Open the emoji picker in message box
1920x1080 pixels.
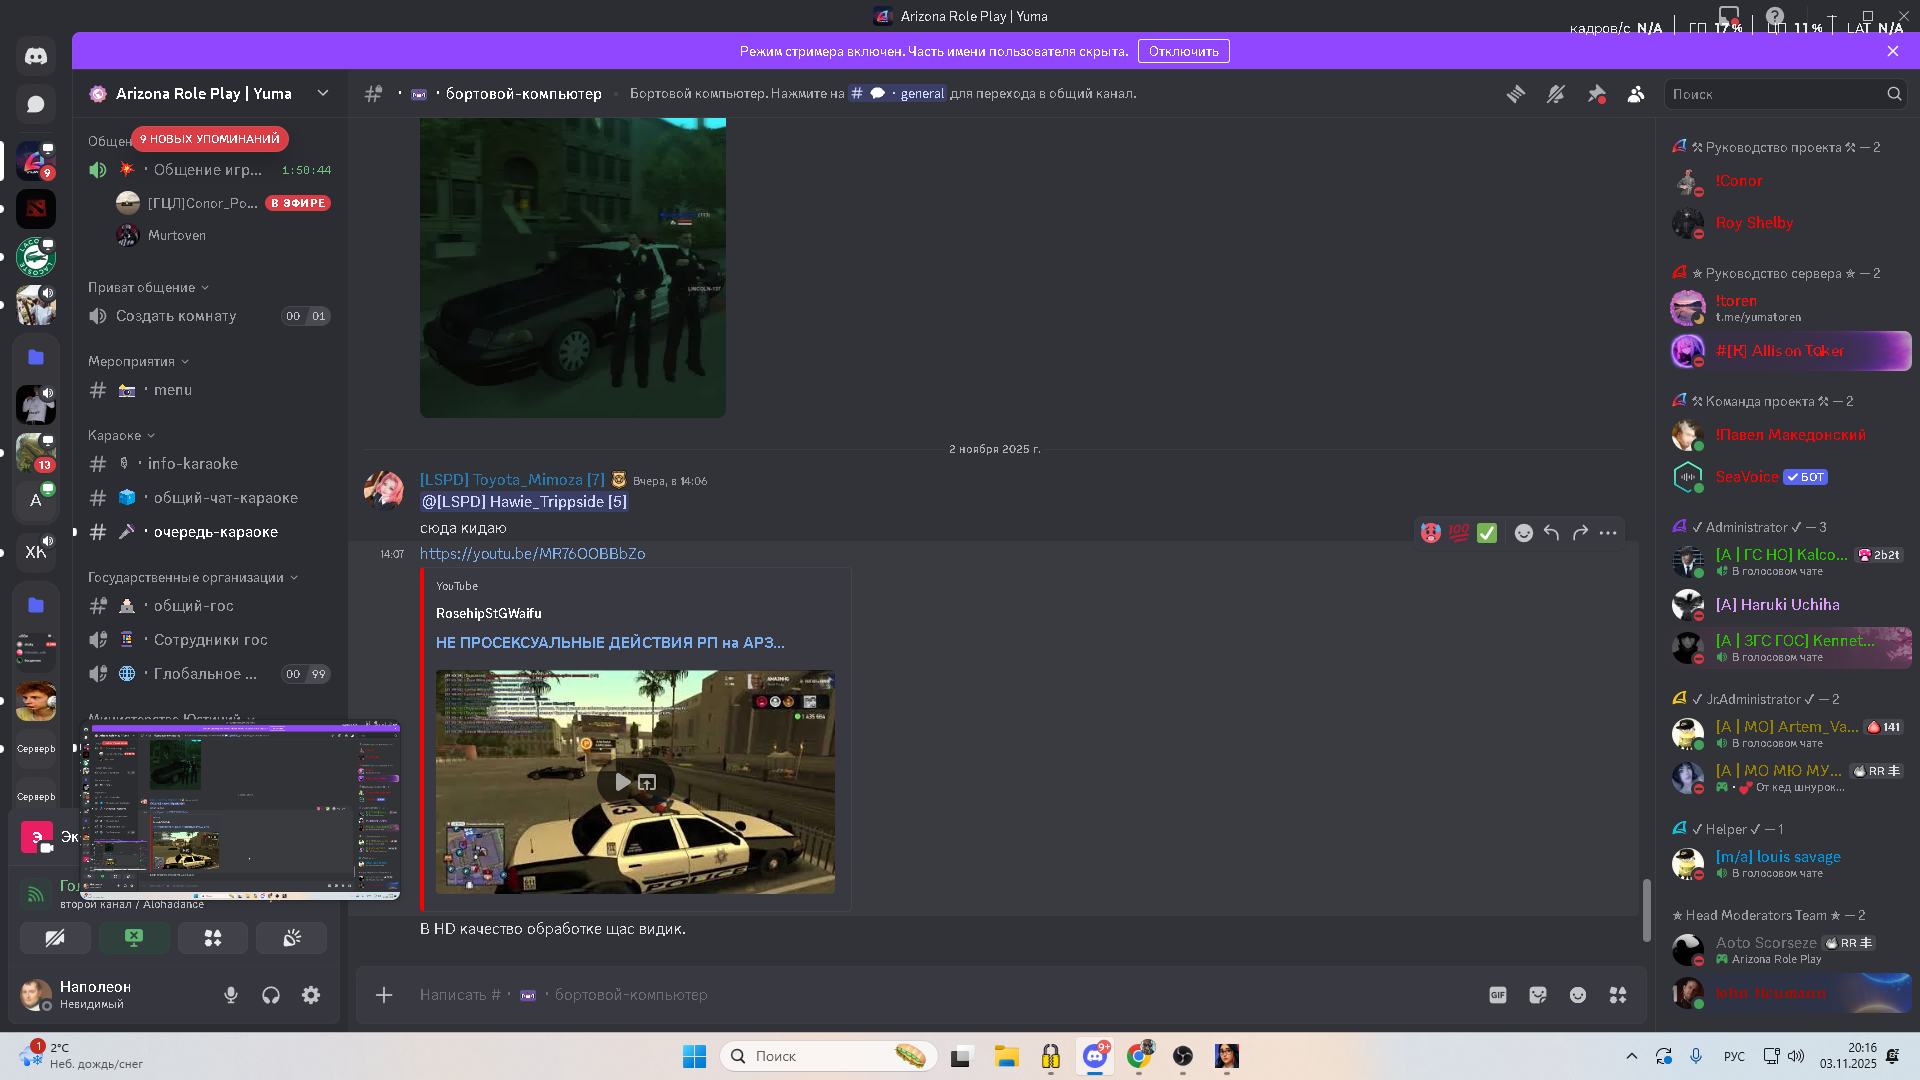(x=1578, y=995)
